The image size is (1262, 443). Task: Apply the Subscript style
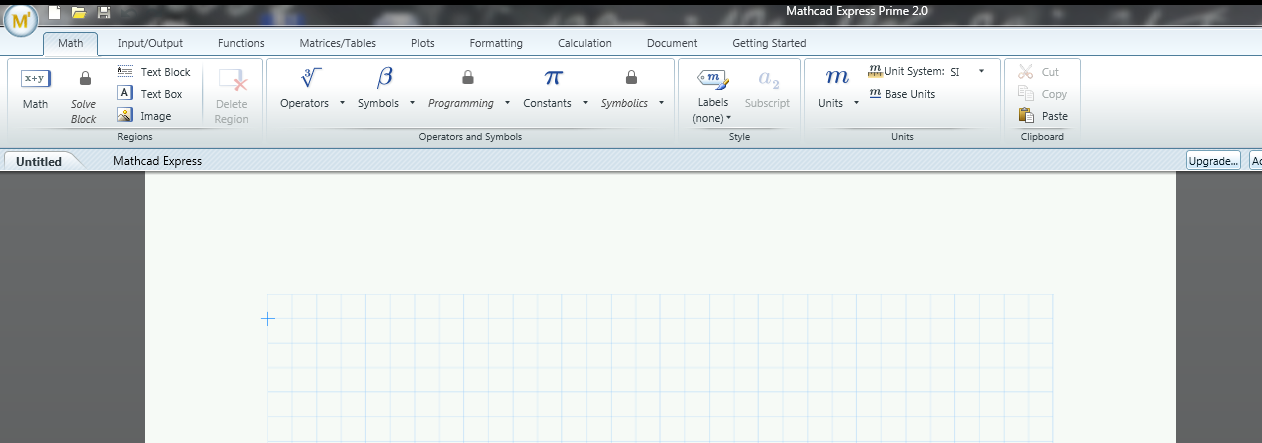pyautogui.click(x=767, y=89)
